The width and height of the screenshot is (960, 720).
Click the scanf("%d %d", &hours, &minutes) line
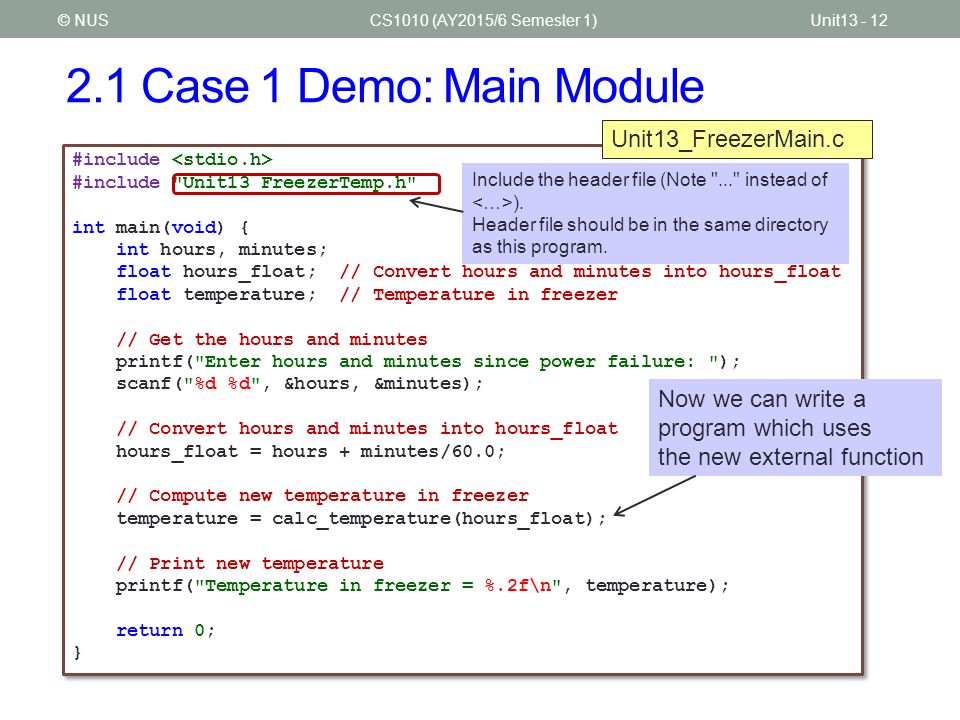299,384
